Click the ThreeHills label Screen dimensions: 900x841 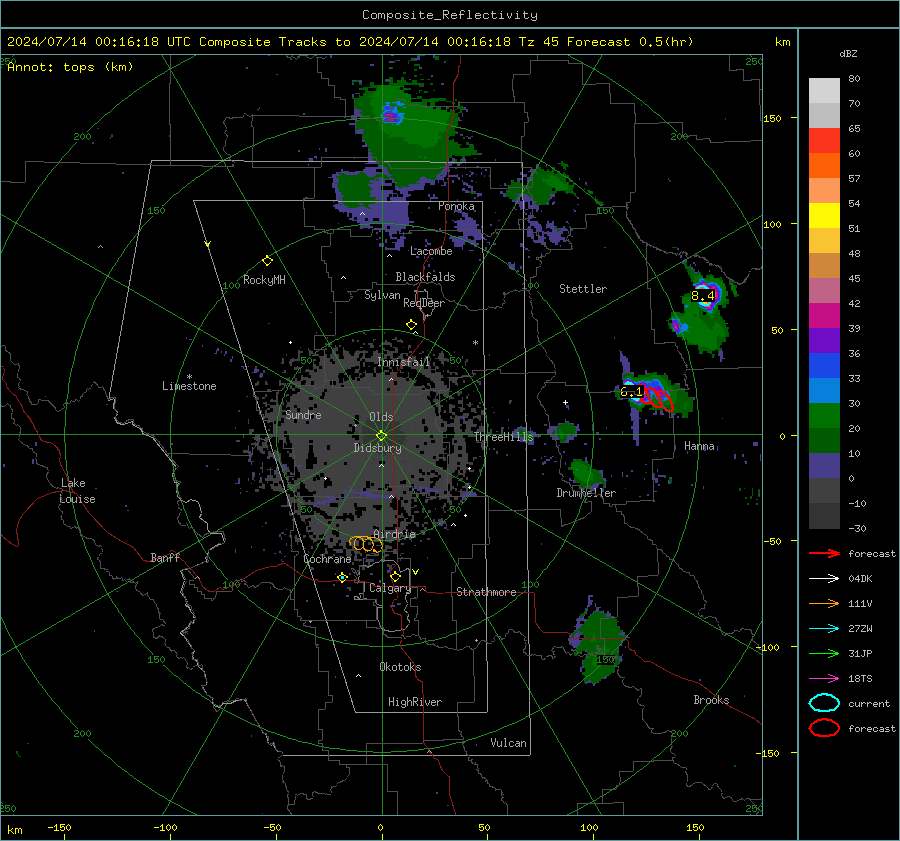[x=503, y=437]
